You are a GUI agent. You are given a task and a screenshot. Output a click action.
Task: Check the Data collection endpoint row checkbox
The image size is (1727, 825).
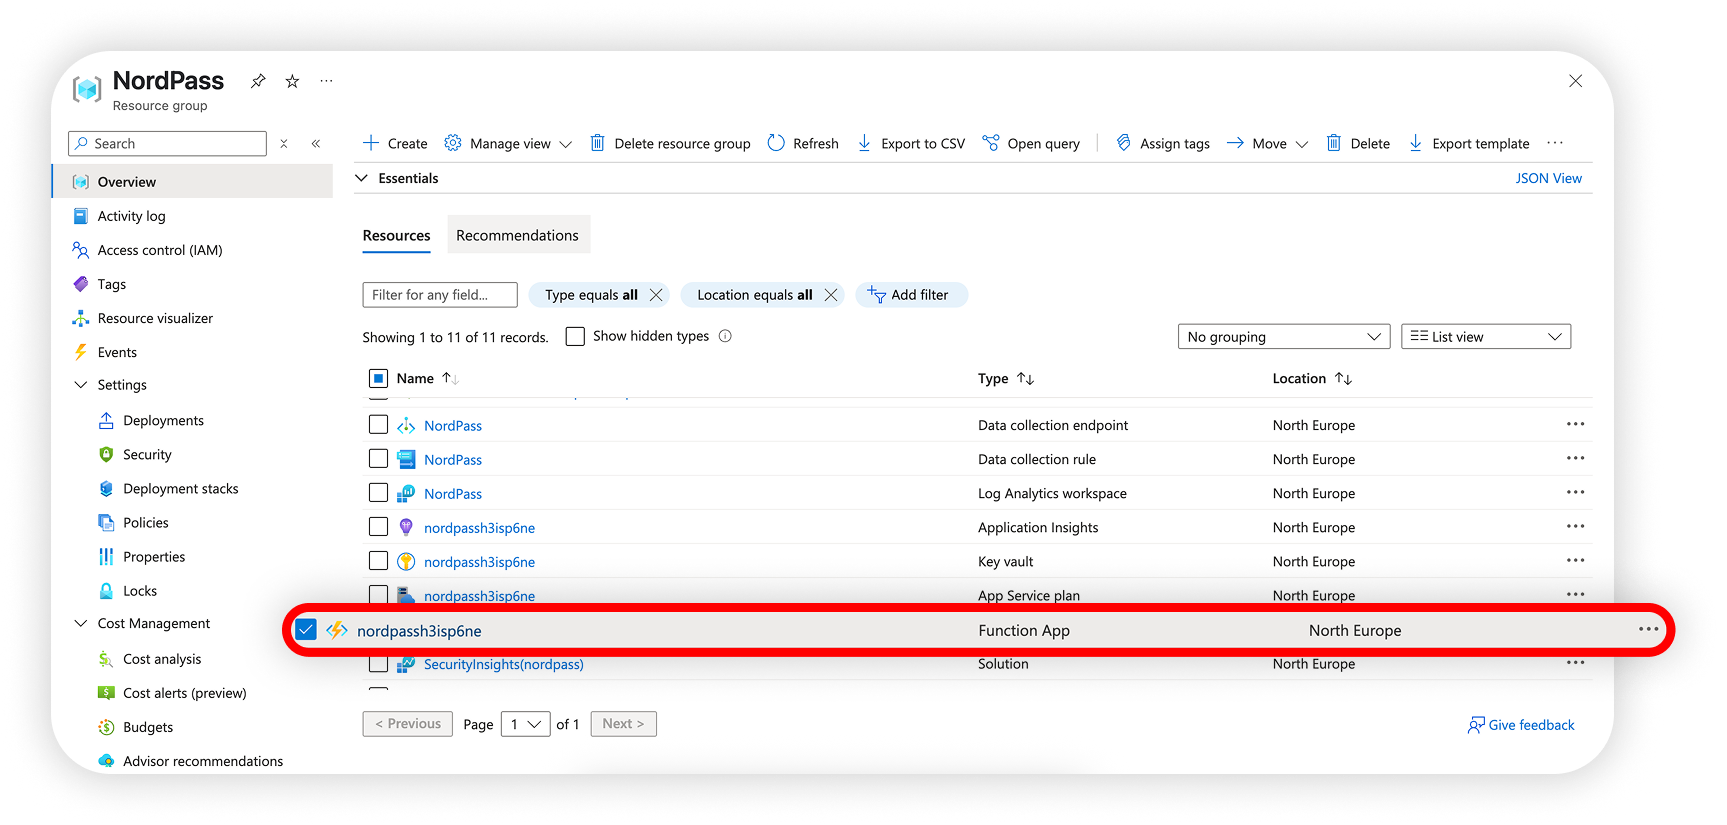click(x=378, y=425)
